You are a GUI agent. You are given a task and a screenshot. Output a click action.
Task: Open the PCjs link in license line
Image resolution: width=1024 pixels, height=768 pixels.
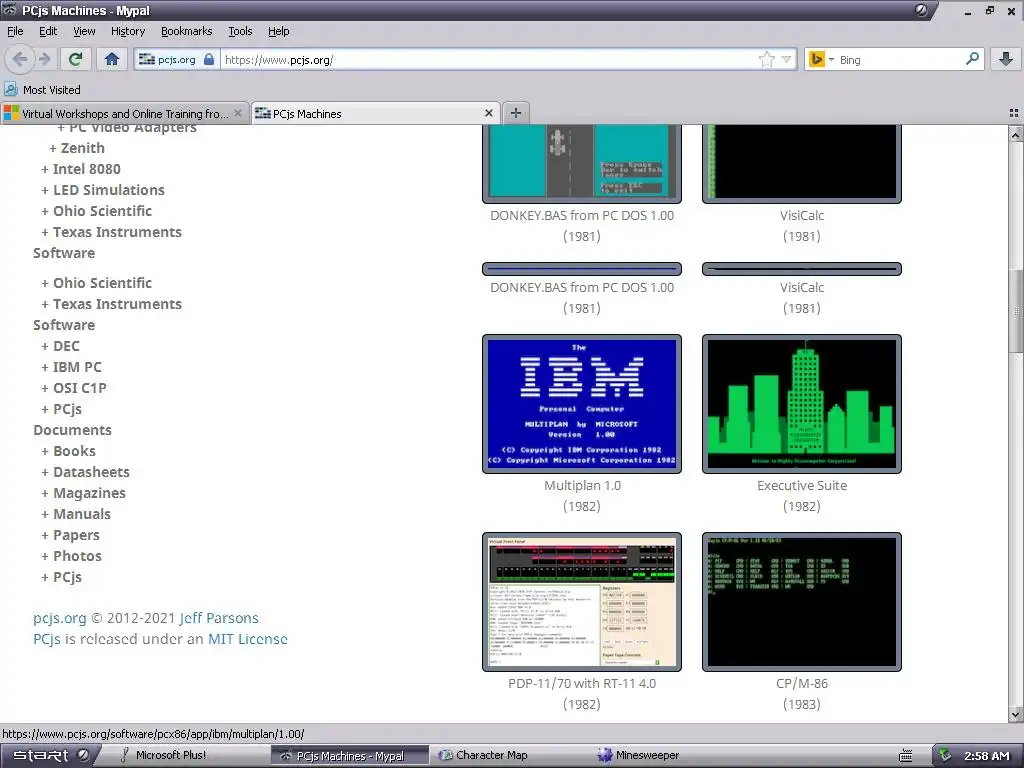pyautogui.click(x=46, y=639)
